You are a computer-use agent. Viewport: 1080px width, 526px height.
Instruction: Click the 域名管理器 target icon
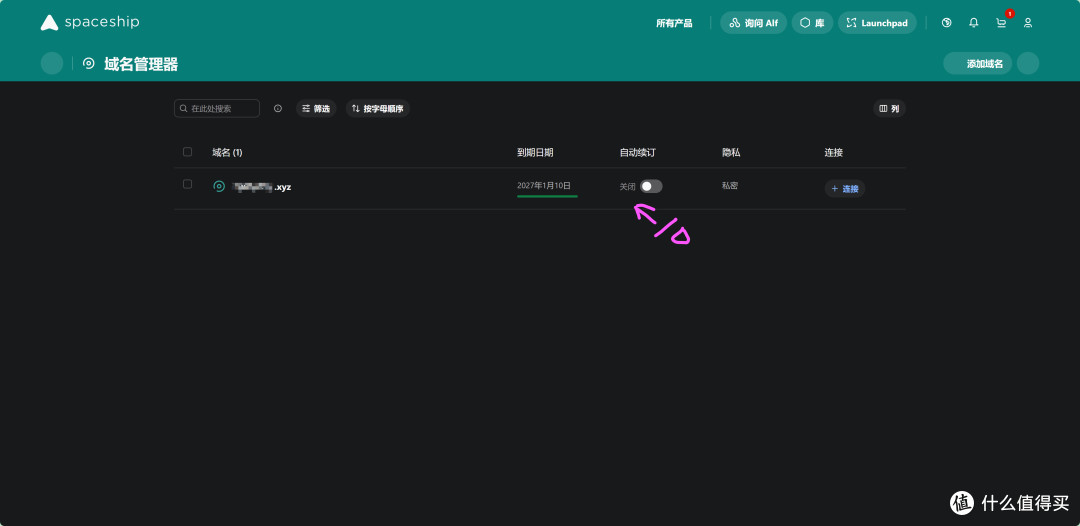[x=88, y=63]
